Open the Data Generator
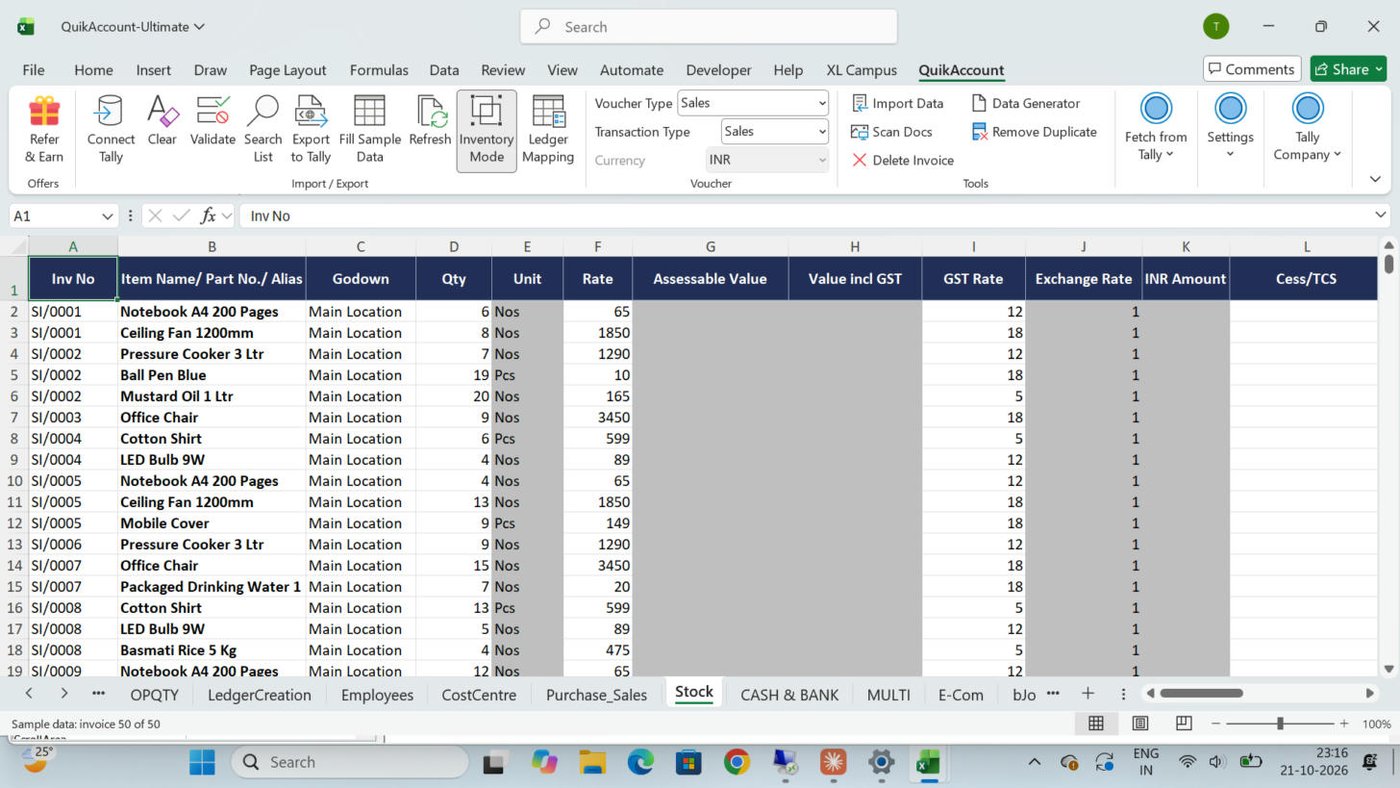 (x=1026, y=103)
